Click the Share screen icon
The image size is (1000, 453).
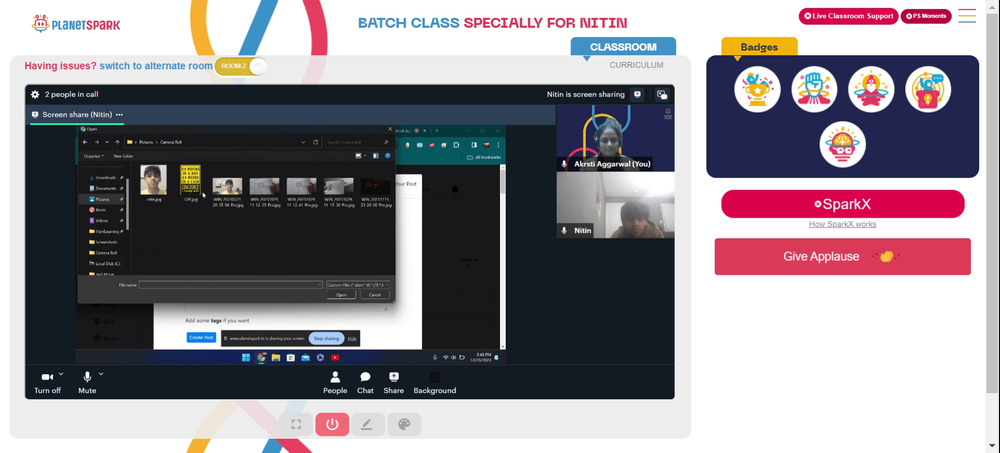[394, 378]
